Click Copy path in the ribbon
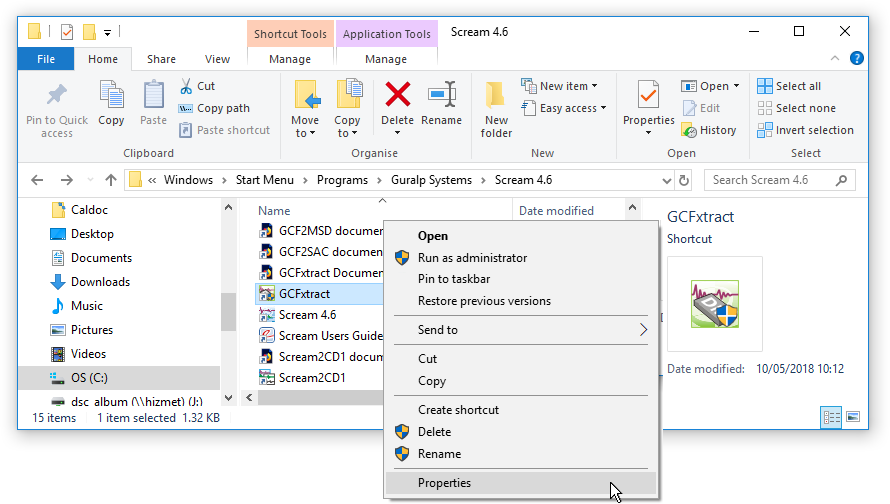 [x=215, y=108]
